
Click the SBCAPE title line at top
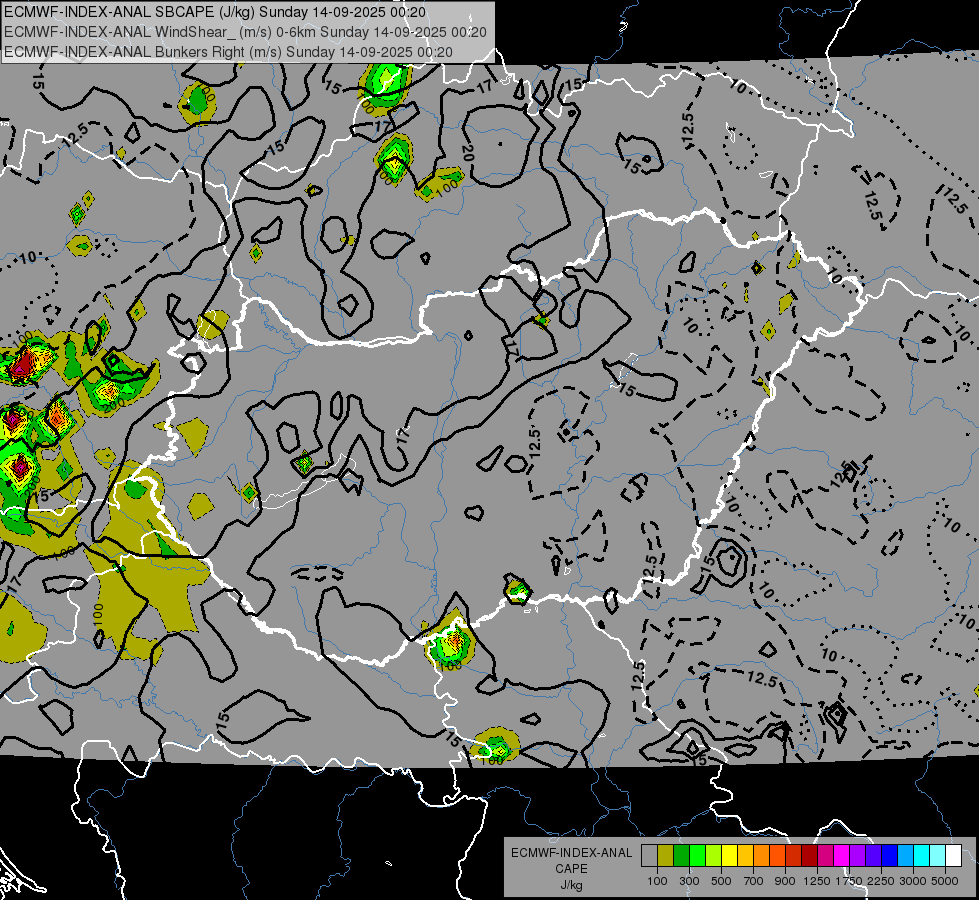tap(215, 12)
